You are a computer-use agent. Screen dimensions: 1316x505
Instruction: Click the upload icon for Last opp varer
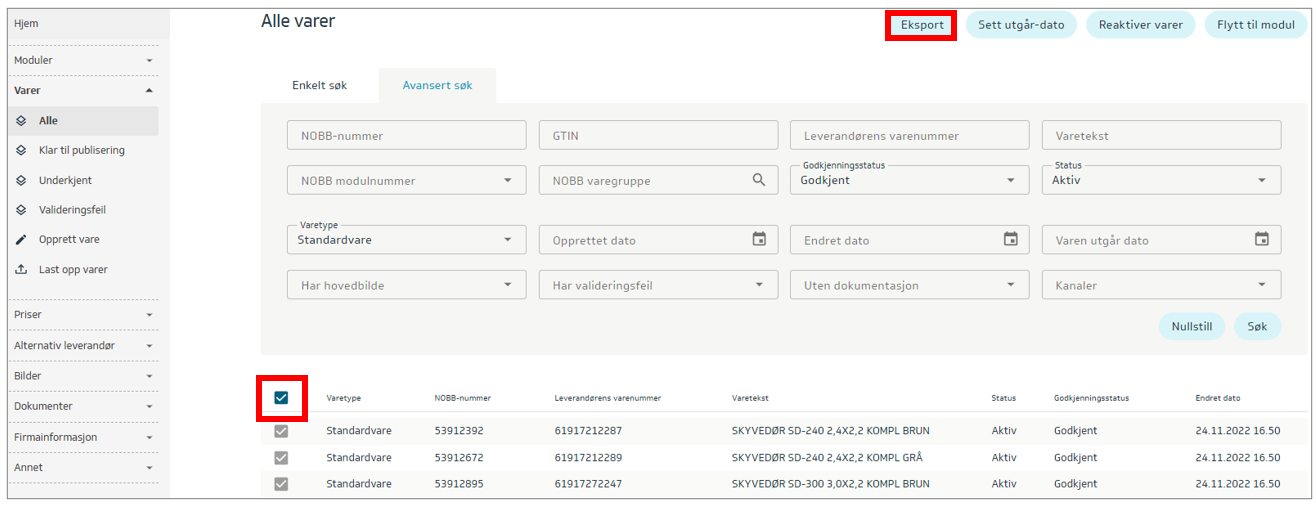tap(21, 270)
